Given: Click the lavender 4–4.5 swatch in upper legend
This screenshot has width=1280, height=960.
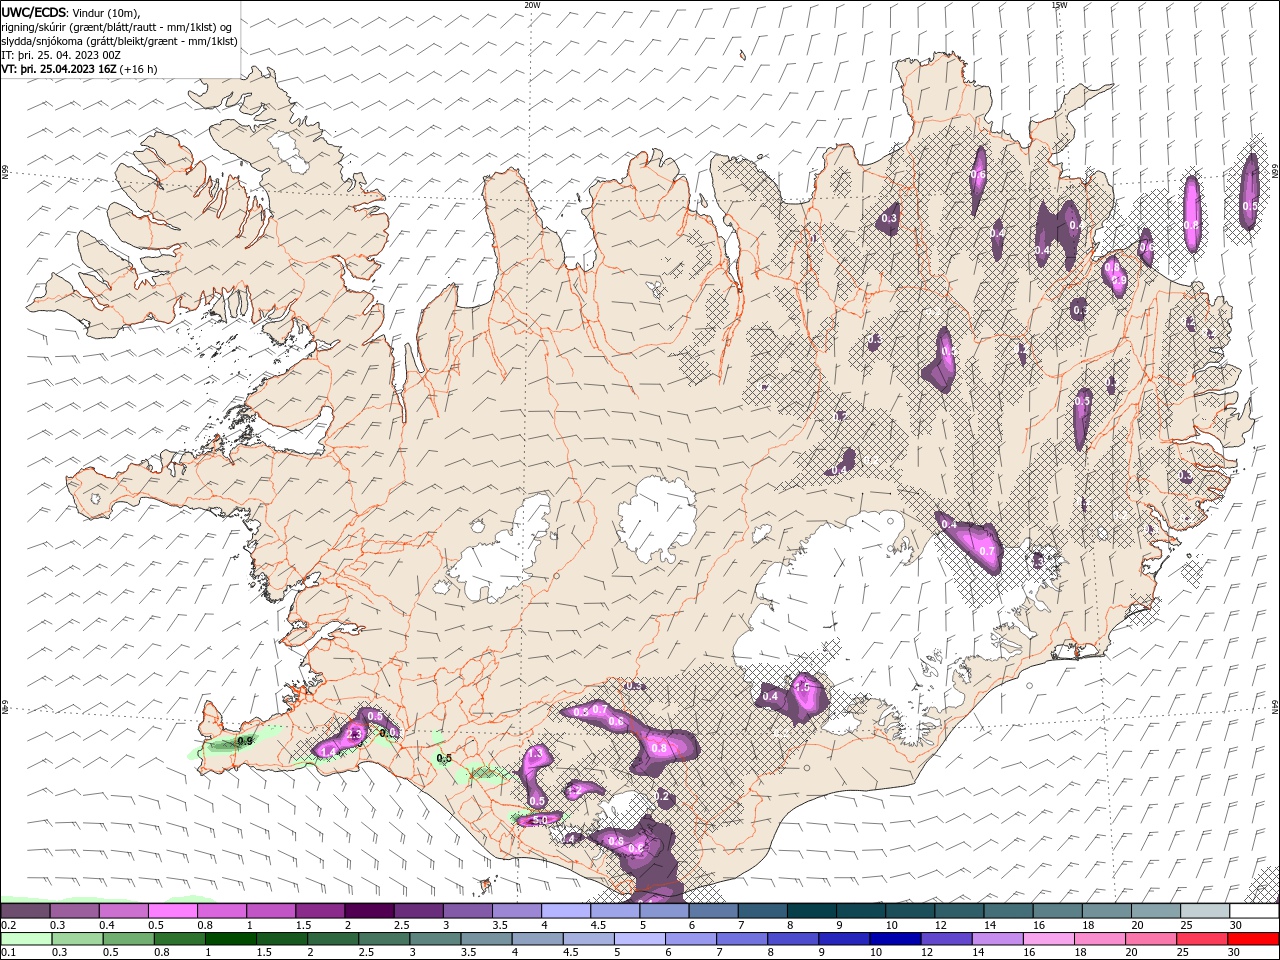Looking at the screenshot, I should point(566,911).
